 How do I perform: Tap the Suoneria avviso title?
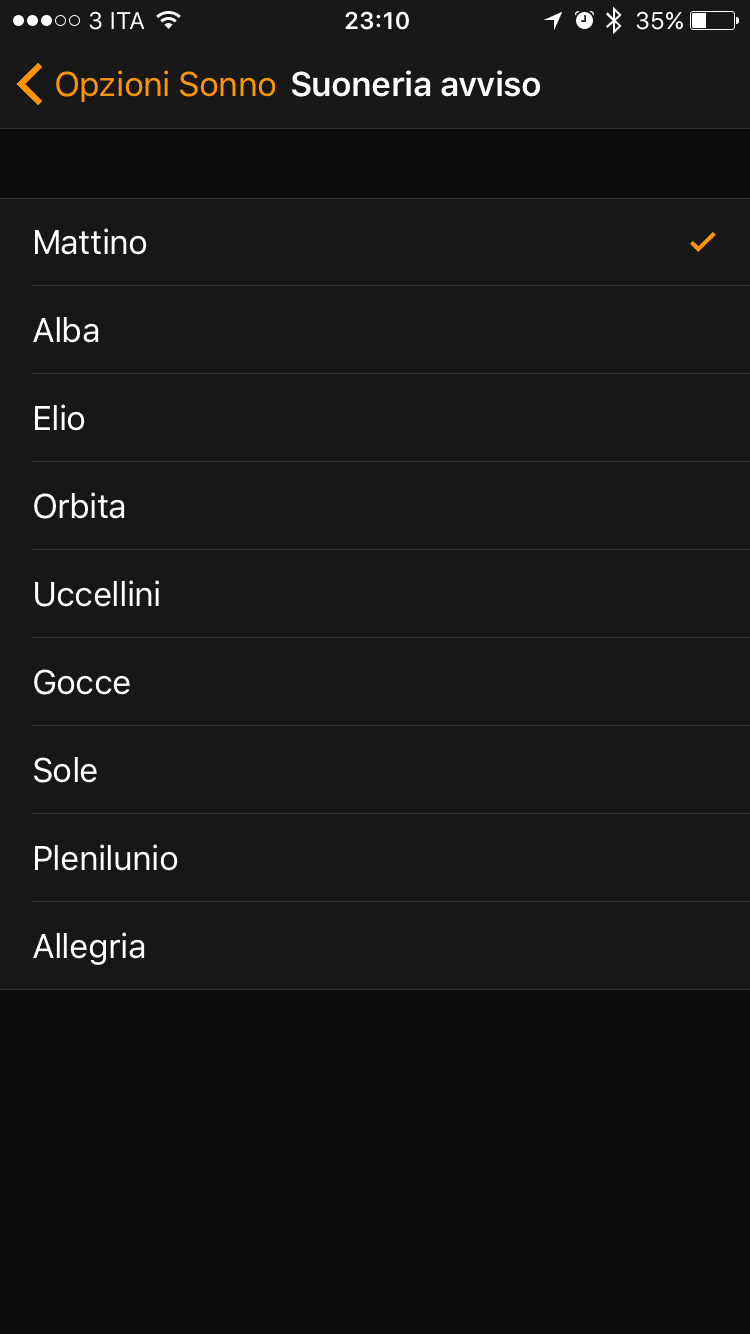pos(416,85)
